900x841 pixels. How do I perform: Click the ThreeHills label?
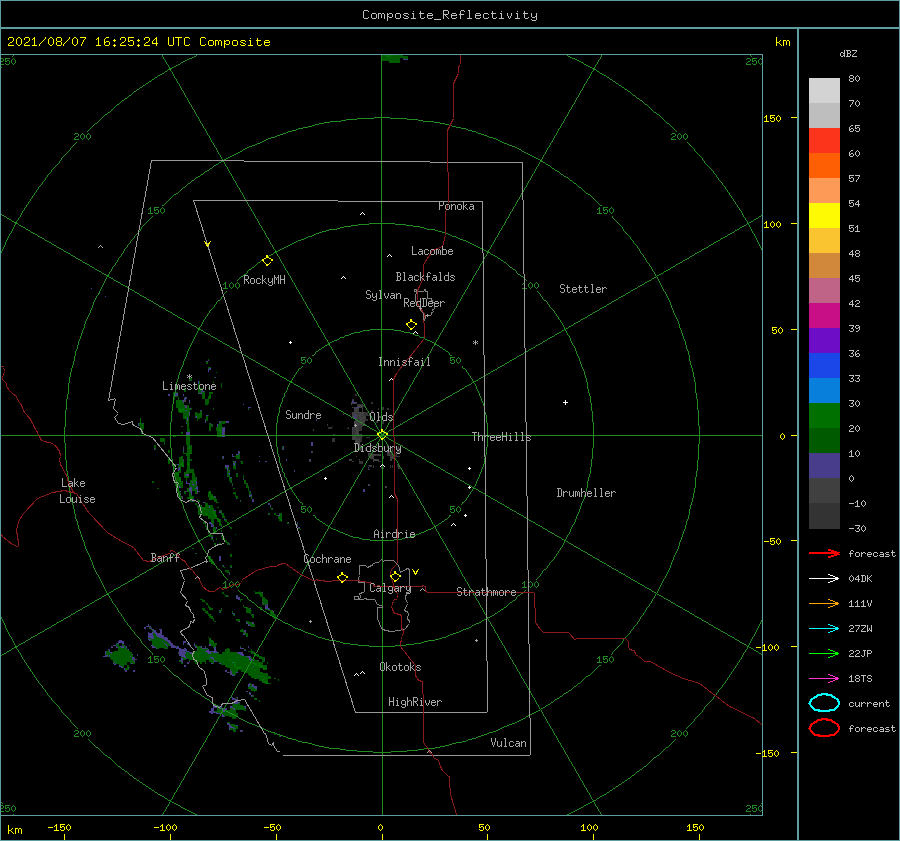click(501, 437)
